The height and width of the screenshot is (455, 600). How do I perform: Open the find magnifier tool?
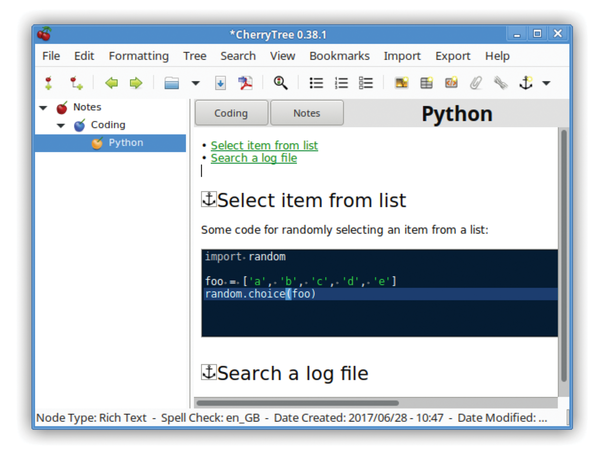click(x=280, y=83)
